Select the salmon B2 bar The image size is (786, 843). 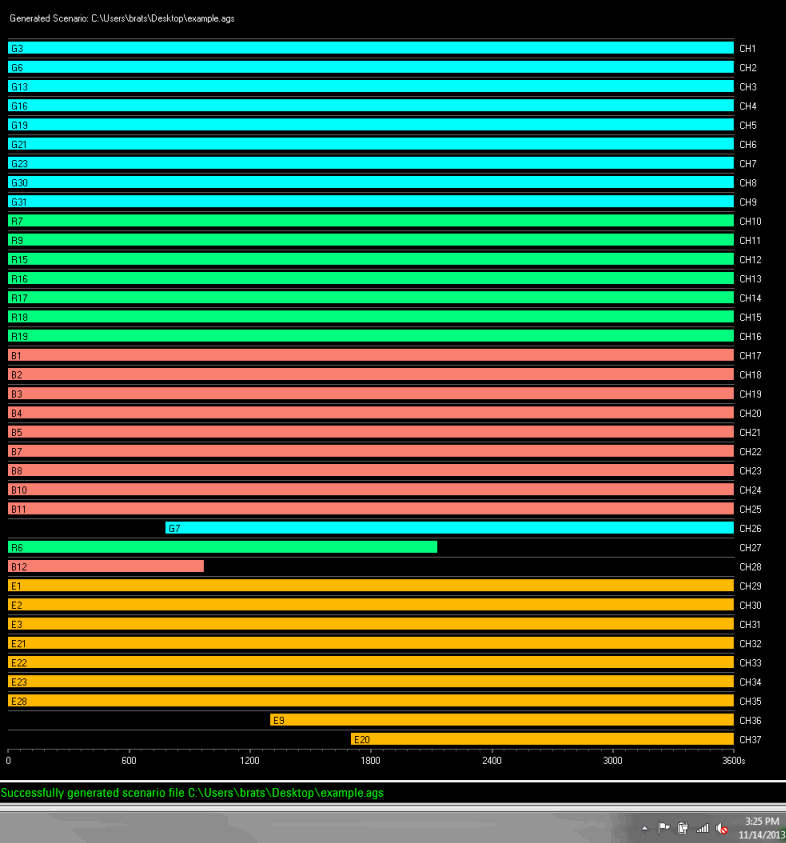click(x=371, y=375)
